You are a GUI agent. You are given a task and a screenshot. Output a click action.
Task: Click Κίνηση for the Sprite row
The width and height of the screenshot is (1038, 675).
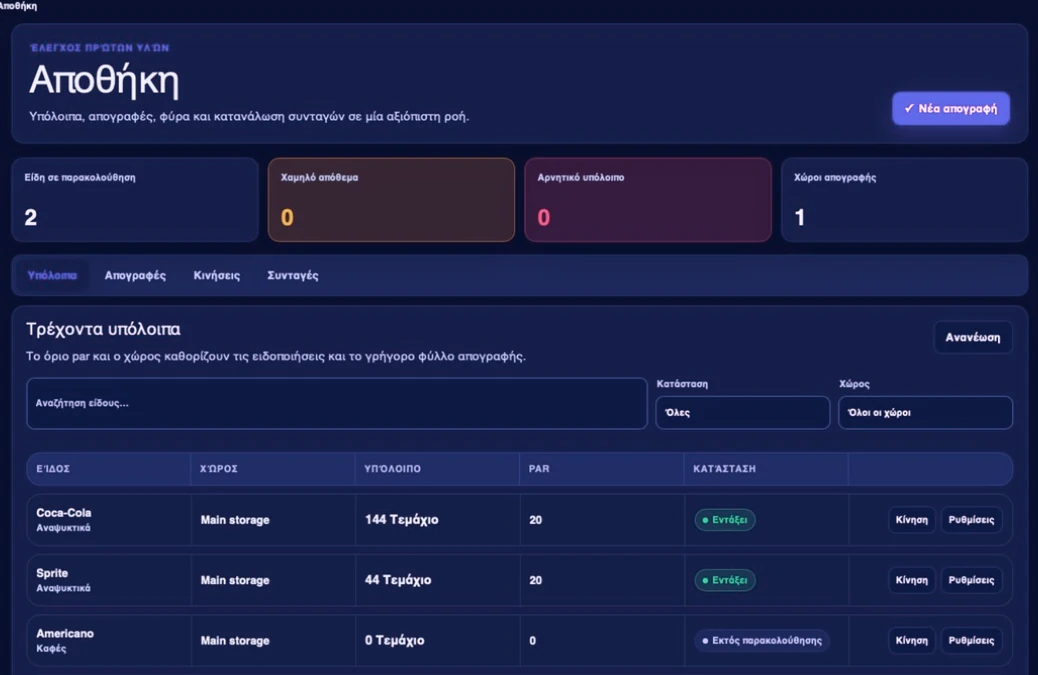click(x=912, y=580)
